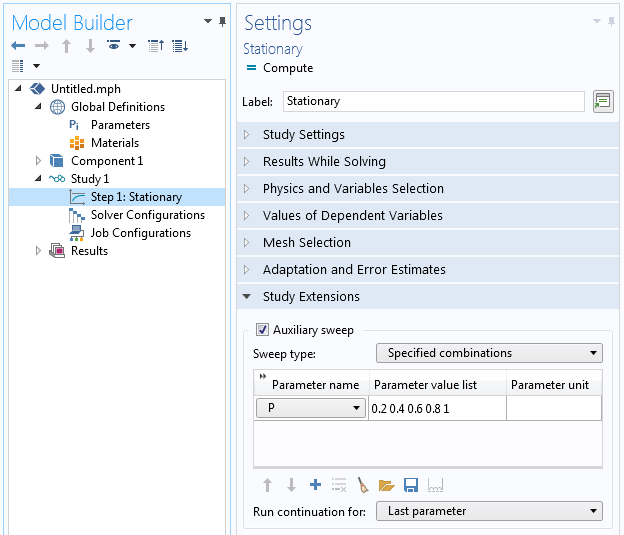Screen dimensions: 624x535
Task: Click the Previous node back arrow
Action: point(18,46)
